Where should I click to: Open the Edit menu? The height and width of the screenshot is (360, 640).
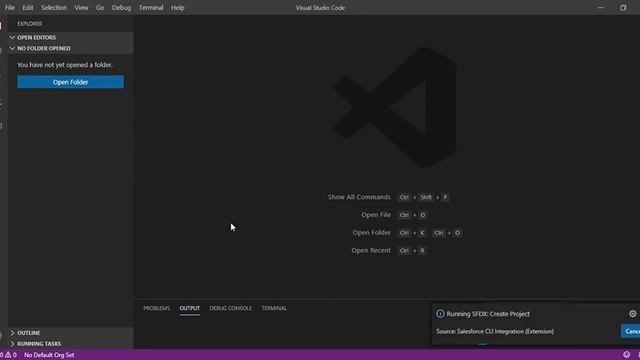pyautogui.click(x=28, y=8)
